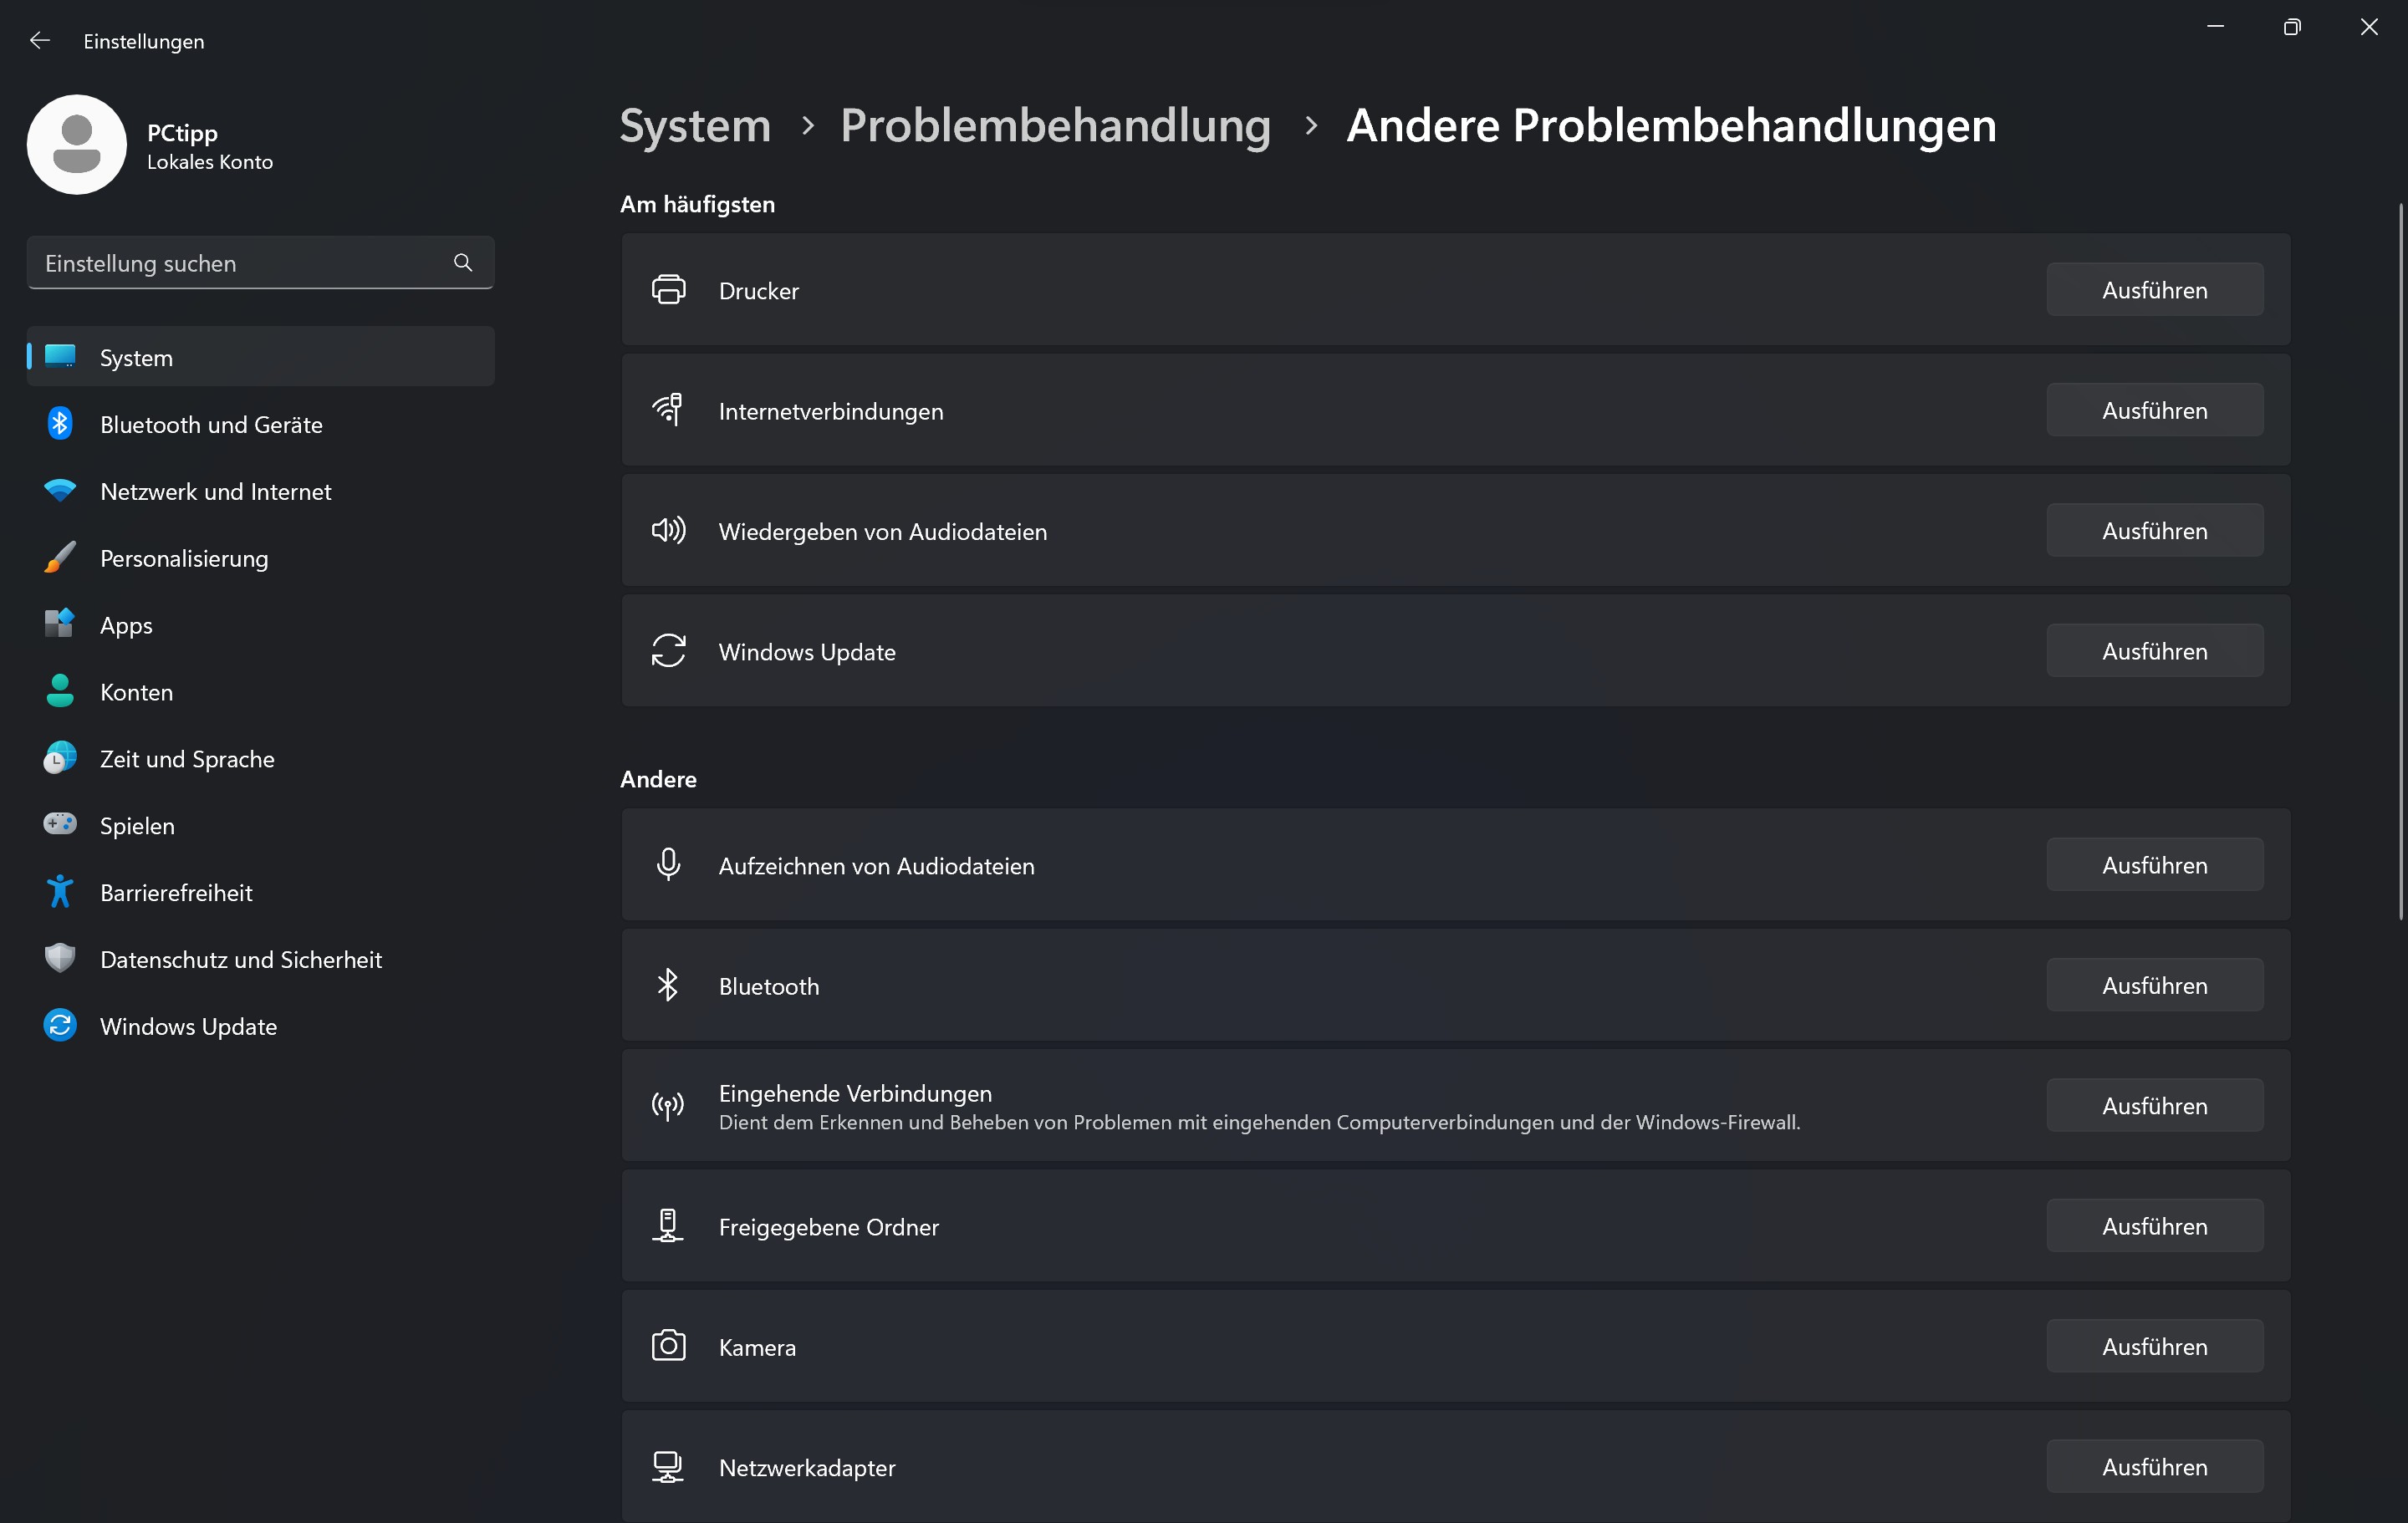Click the back arrow icon
The width and height of the screenshot is (2408, 1523).
(x=40, y=40)
